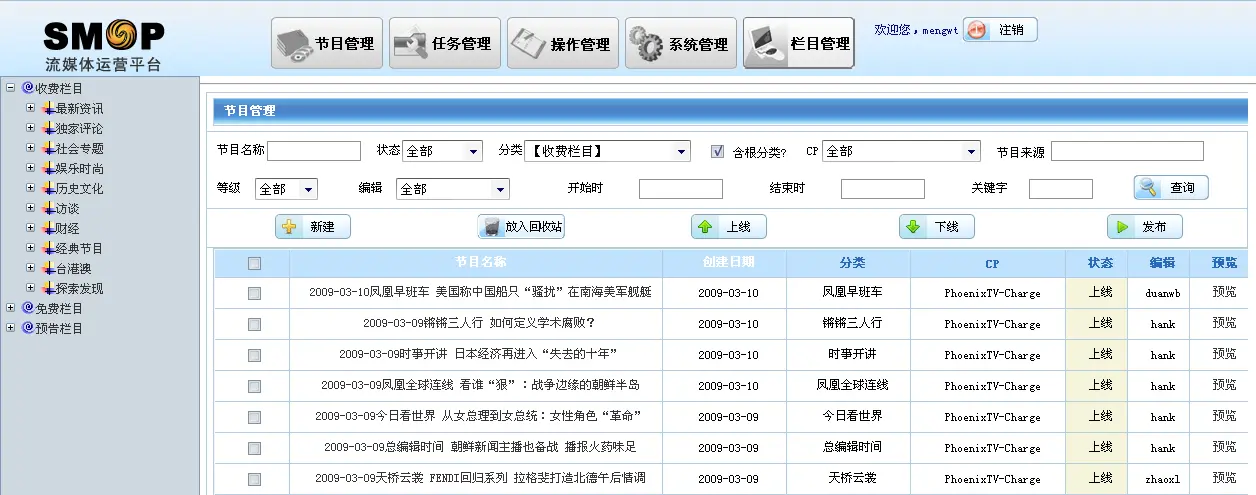Click the 节目名称 search input field
The image size is (1256, 495).
tap(313, 152)
